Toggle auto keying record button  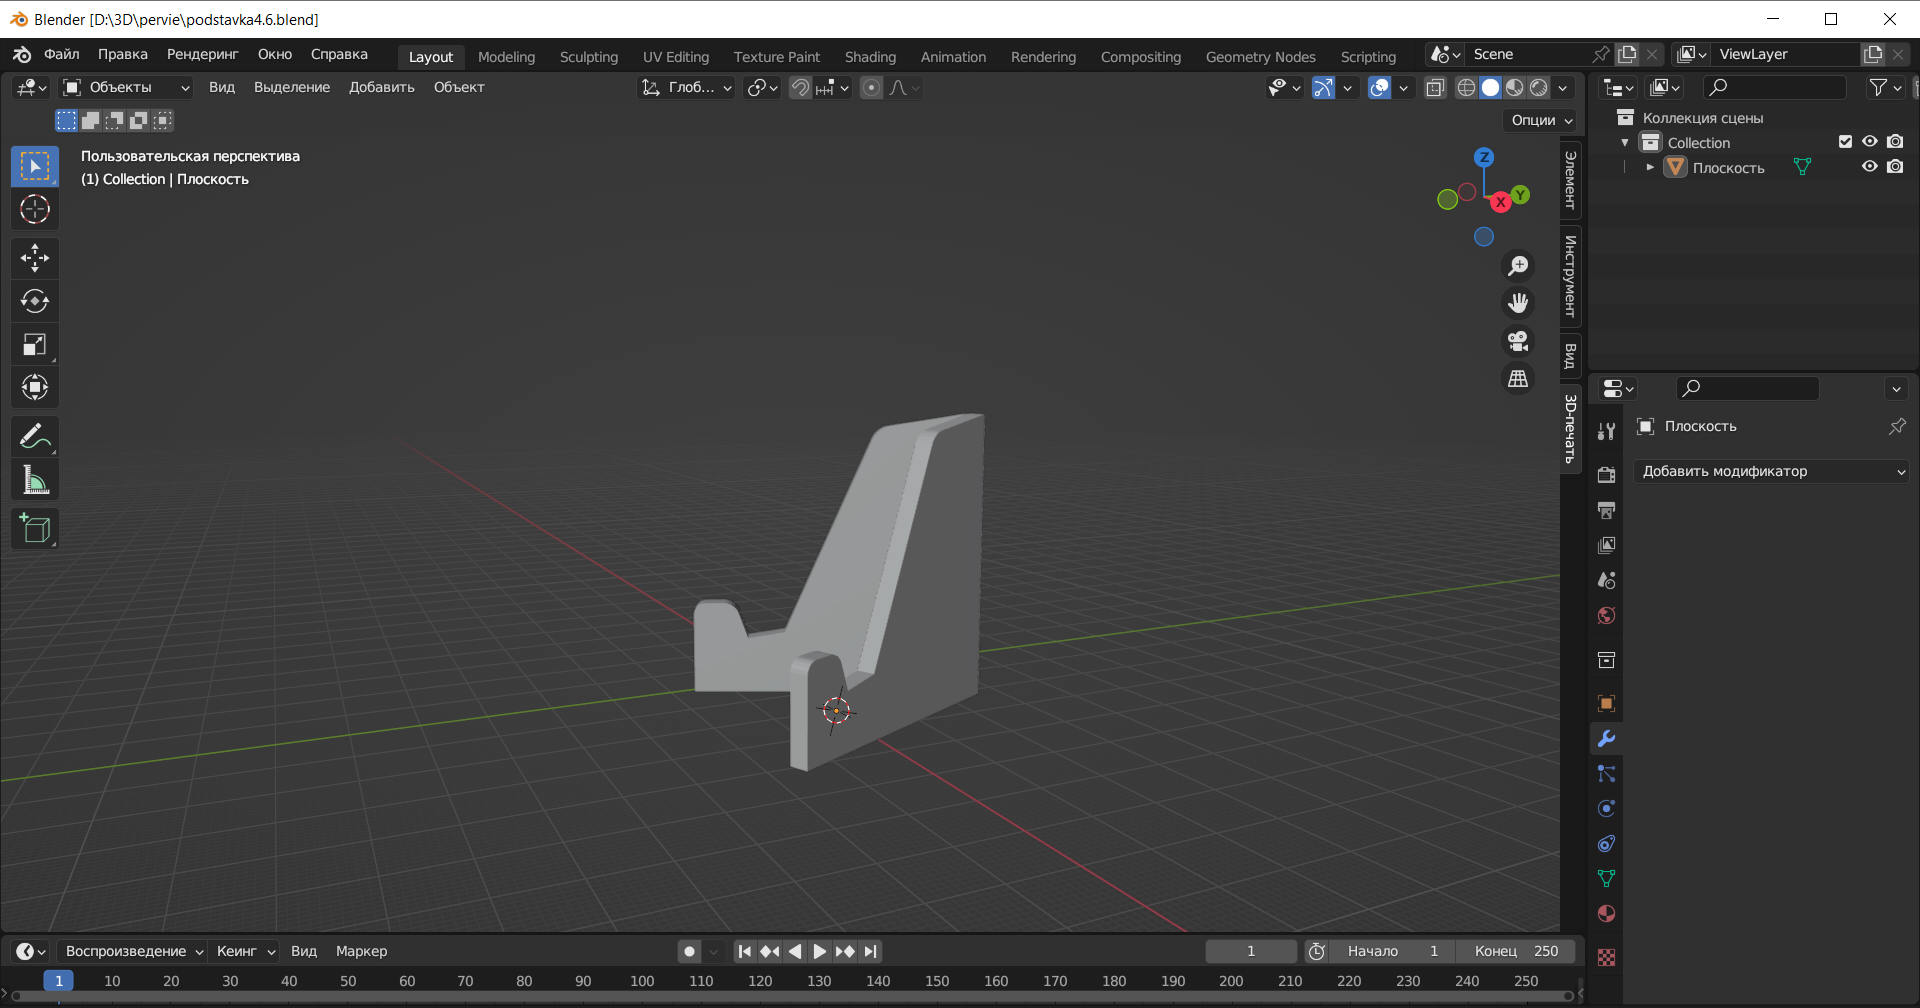point(689,952)
